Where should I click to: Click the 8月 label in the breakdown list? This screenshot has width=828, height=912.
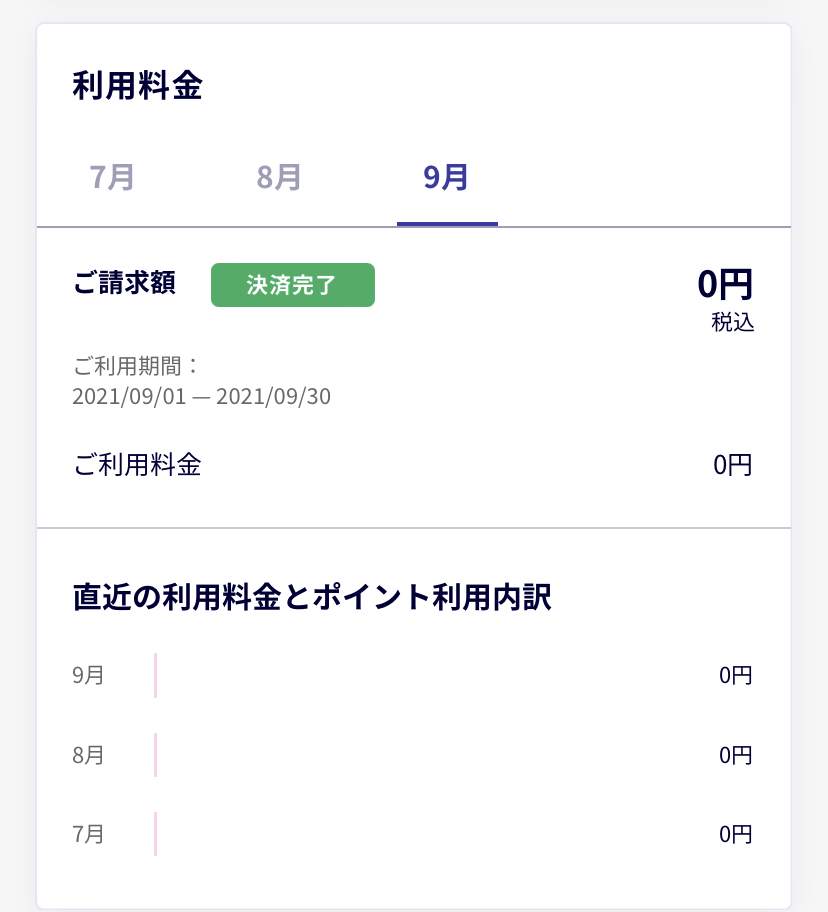click(x=88, y=755)
